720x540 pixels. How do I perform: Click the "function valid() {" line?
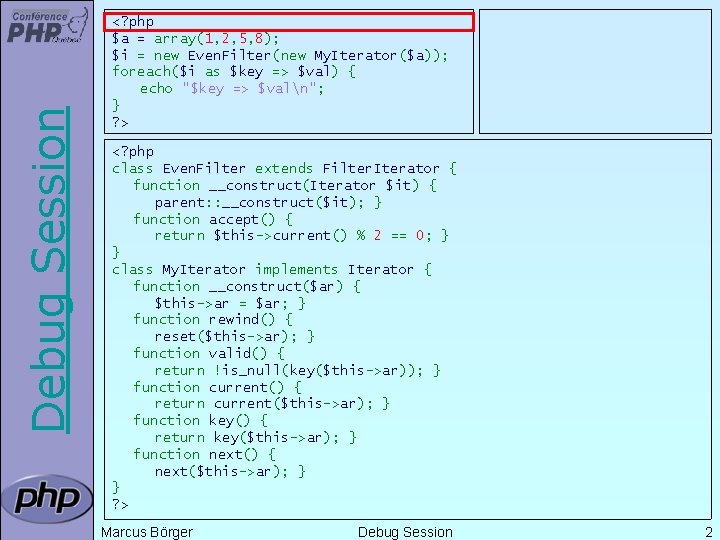click(x=209, y=354)
